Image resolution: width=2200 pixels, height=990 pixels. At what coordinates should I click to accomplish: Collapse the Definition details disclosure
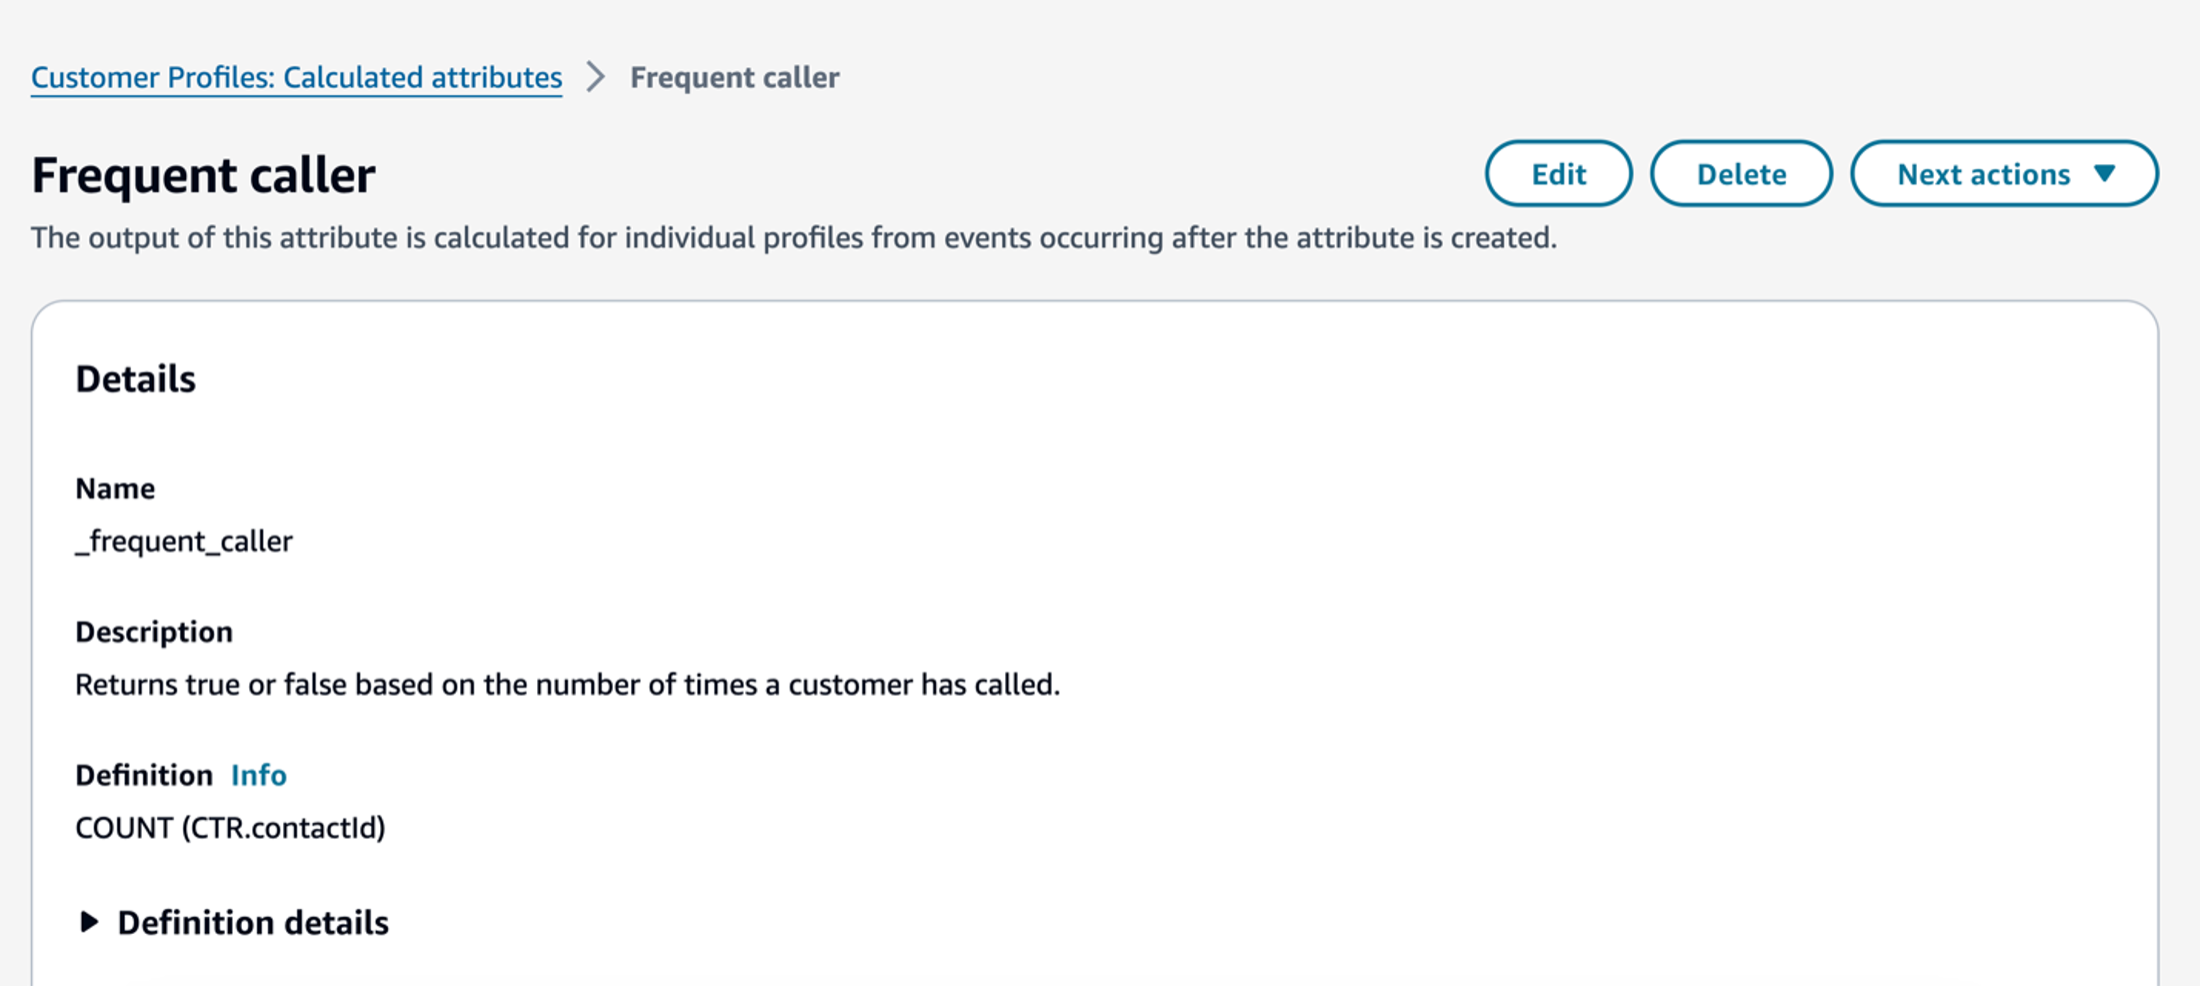(253, 922)
